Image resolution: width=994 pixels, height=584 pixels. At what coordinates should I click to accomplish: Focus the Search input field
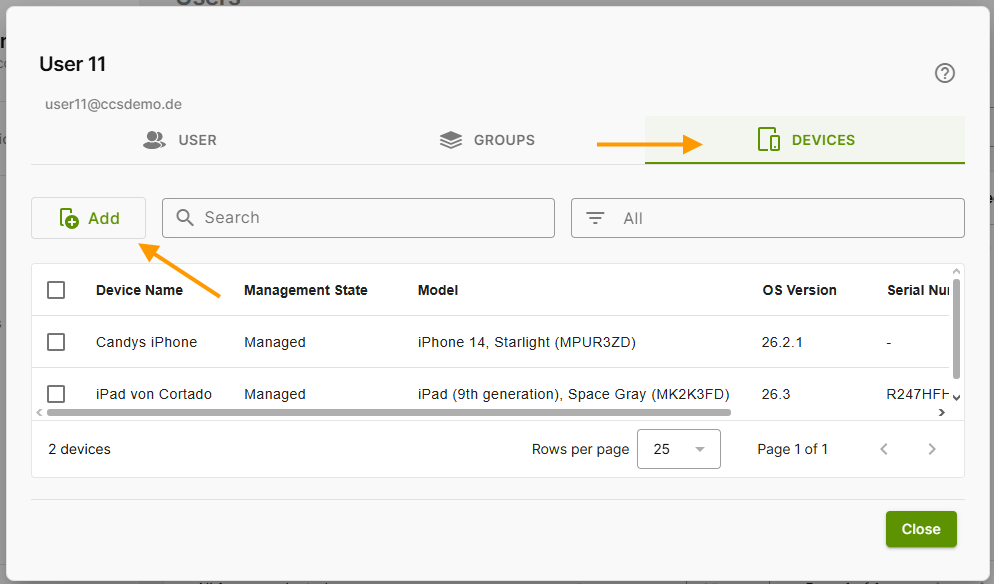click(358, 218)
